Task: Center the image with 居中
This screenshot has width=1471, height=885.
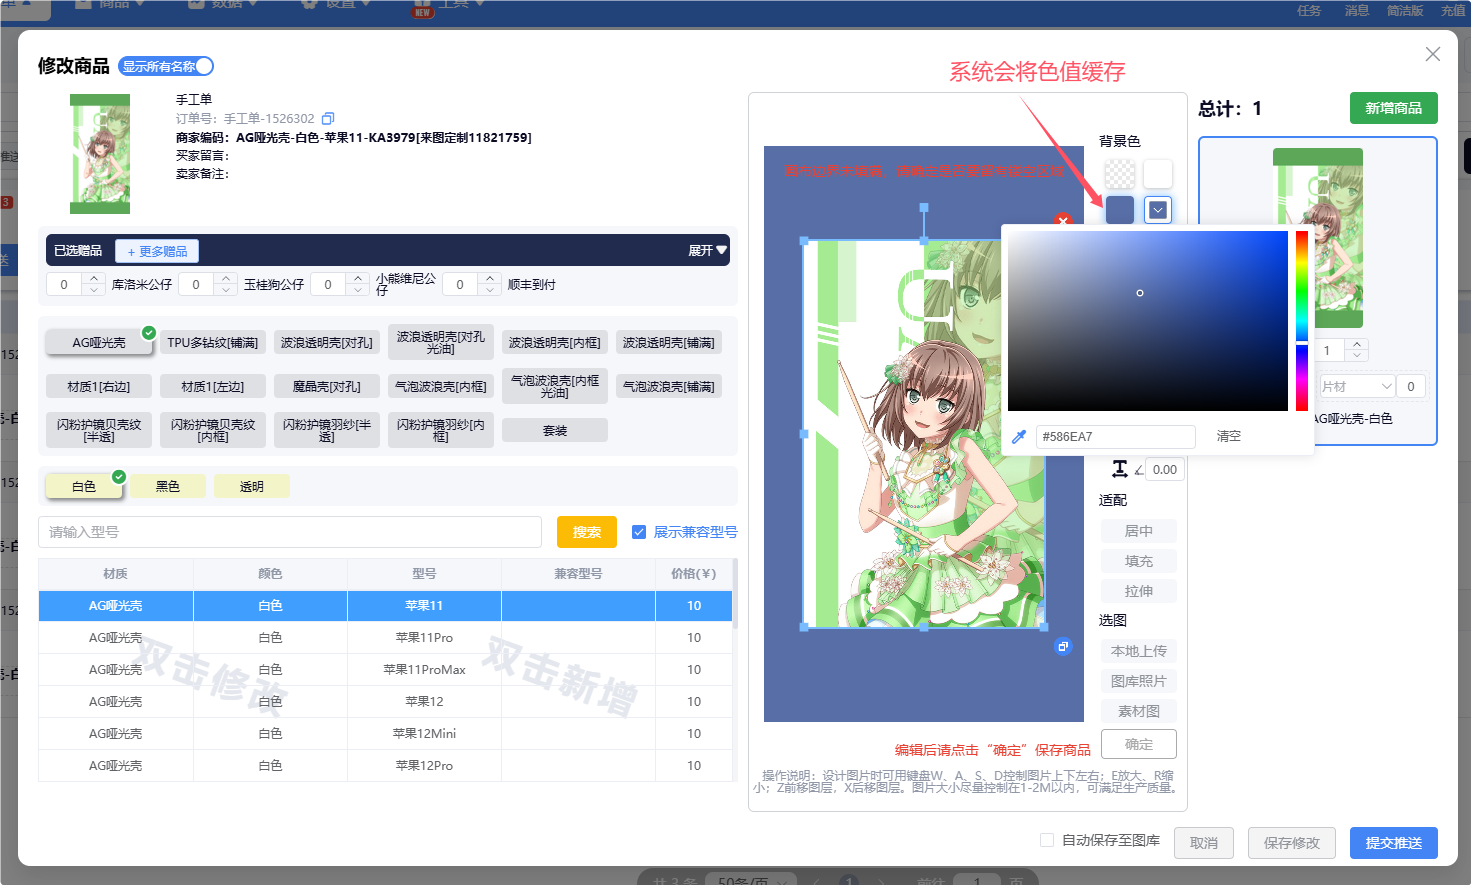Action: coord(1139,531)
